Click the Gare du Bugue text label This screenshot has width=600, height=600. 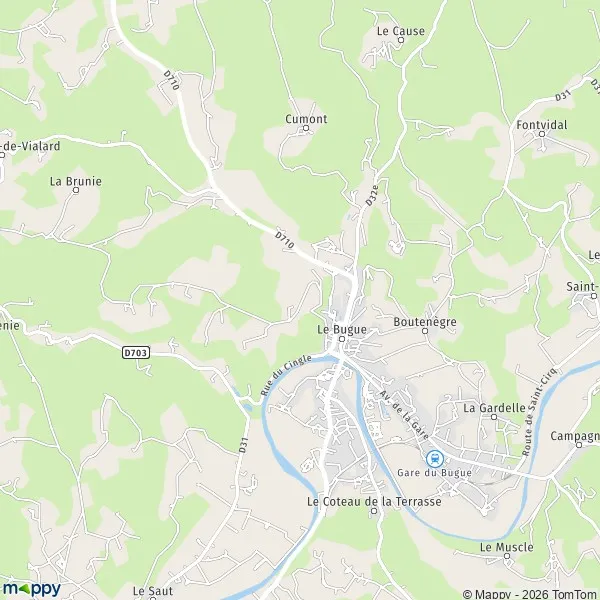tap(434, 473)
